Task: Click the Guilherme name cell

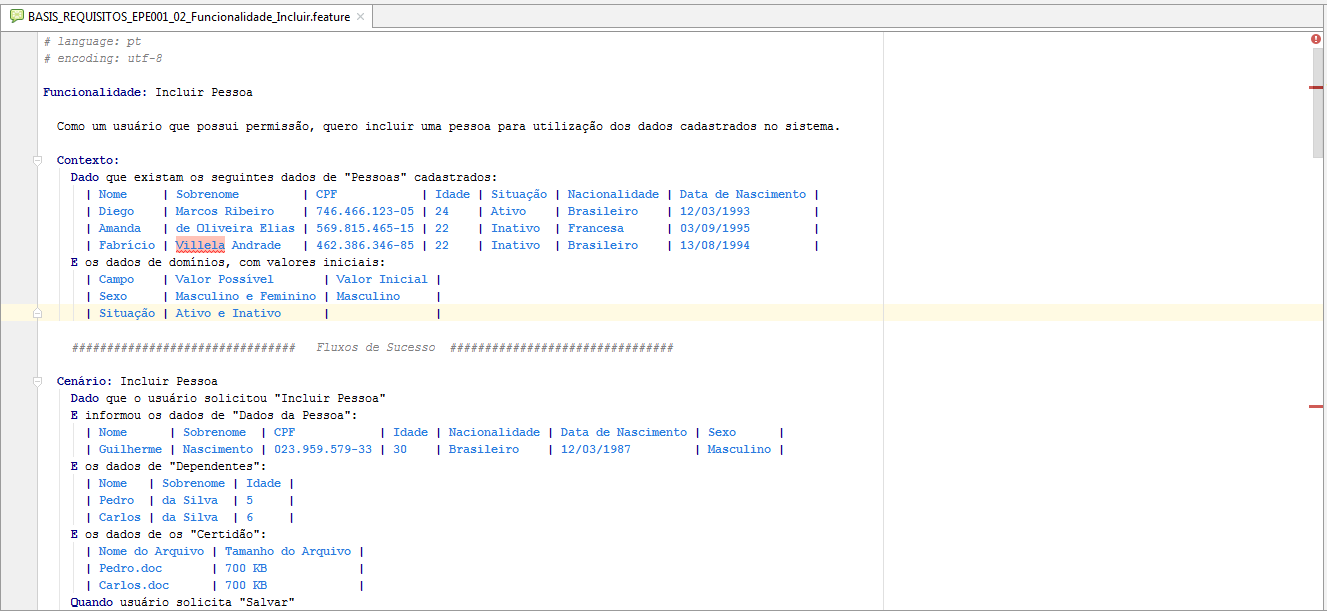Action: pos(130,449)
